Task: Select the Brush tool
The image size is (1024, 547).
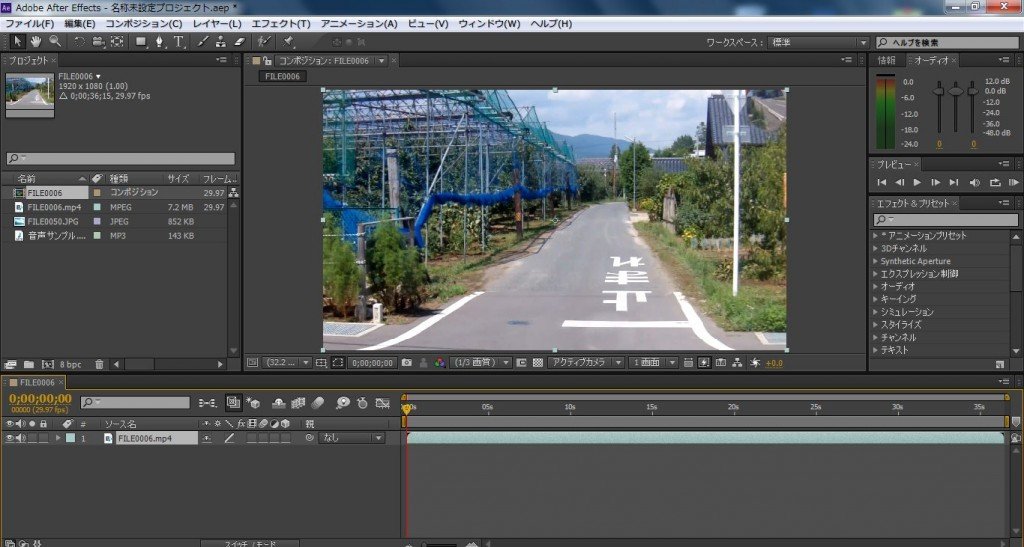Action: (x=202, y=41)
